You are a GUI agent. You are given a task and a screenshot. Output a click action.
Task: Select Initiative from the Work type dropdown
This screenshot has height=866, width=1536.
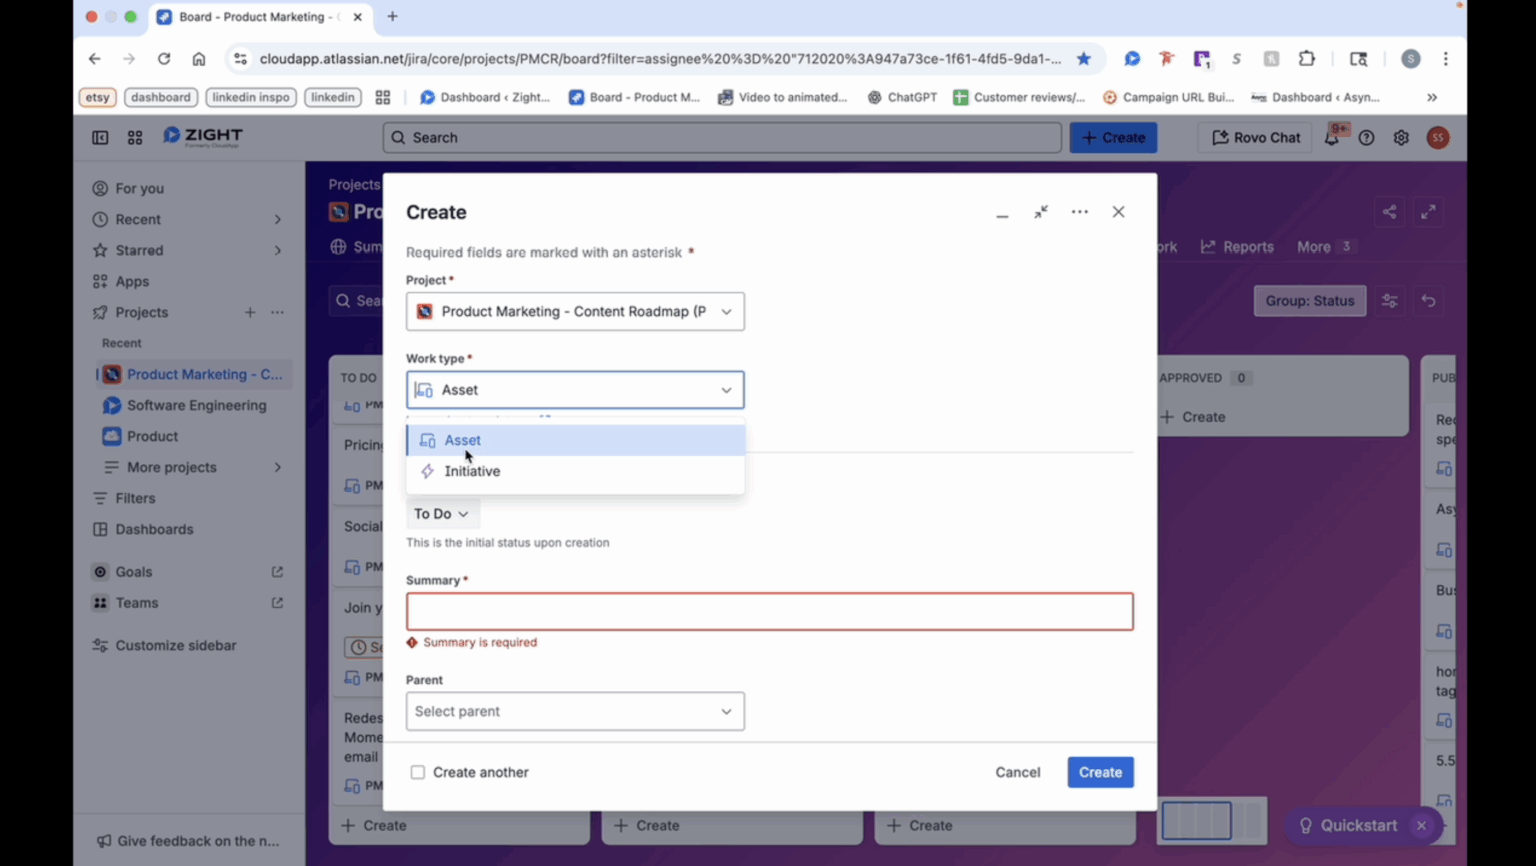pos(472,471)
